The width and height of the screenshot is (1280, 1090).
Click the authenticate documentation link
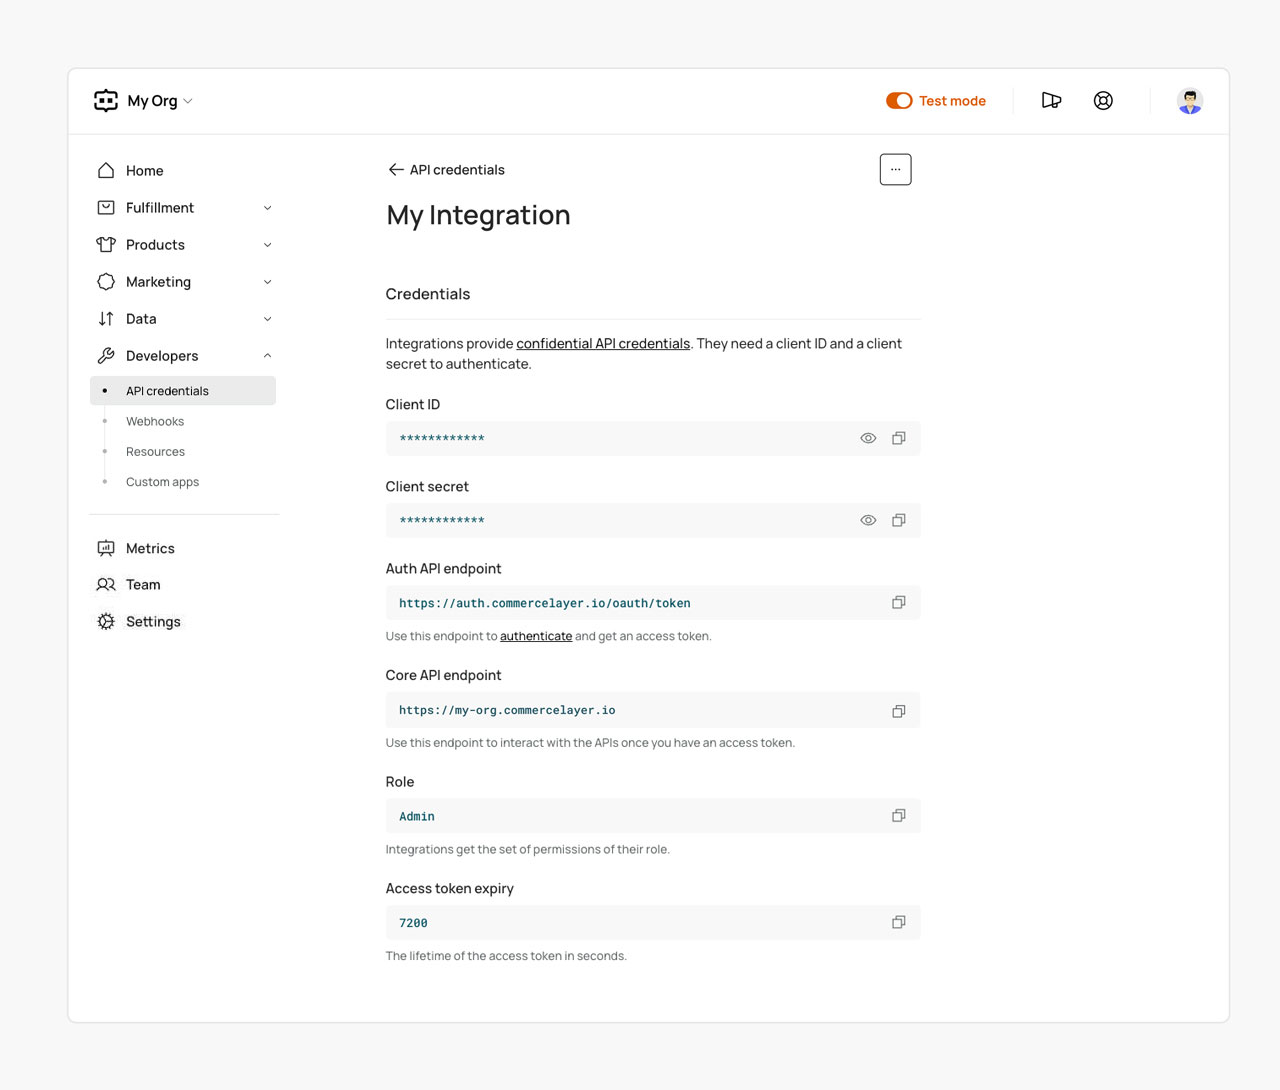coord(536,636)
